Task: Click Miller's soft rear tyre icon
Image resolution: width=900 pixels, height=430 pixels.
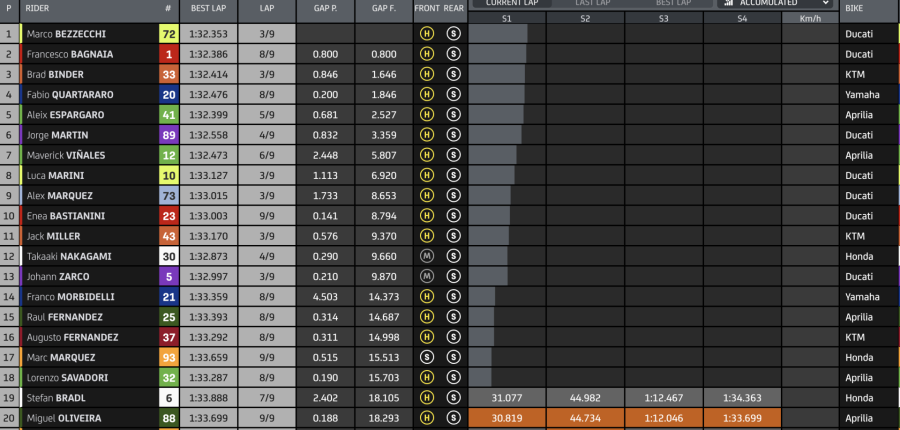Action: click(453, 236)
